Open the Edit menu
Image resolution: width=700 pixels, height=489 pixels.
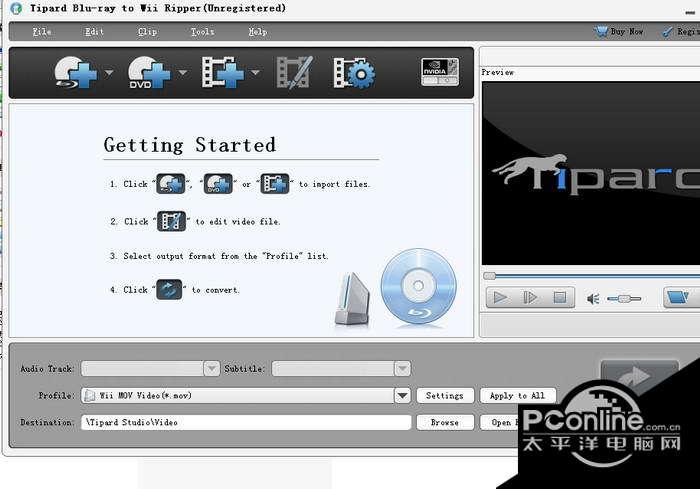coord(94,32)
